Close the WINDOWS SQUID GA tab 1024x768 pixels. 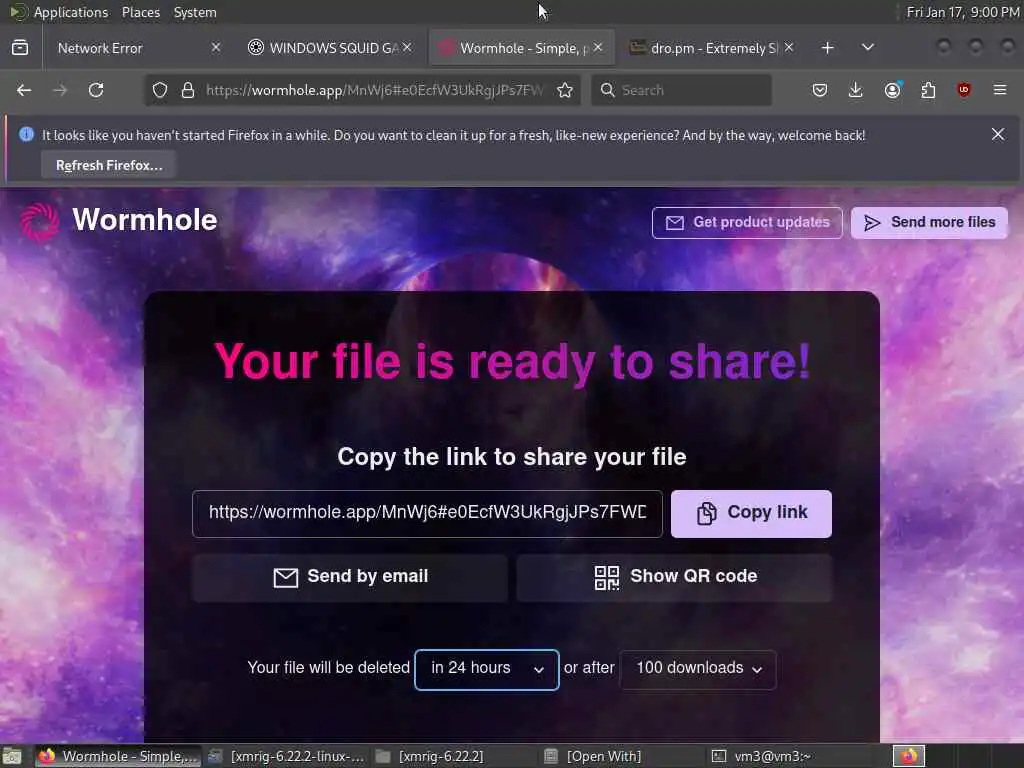click(407, 47)
